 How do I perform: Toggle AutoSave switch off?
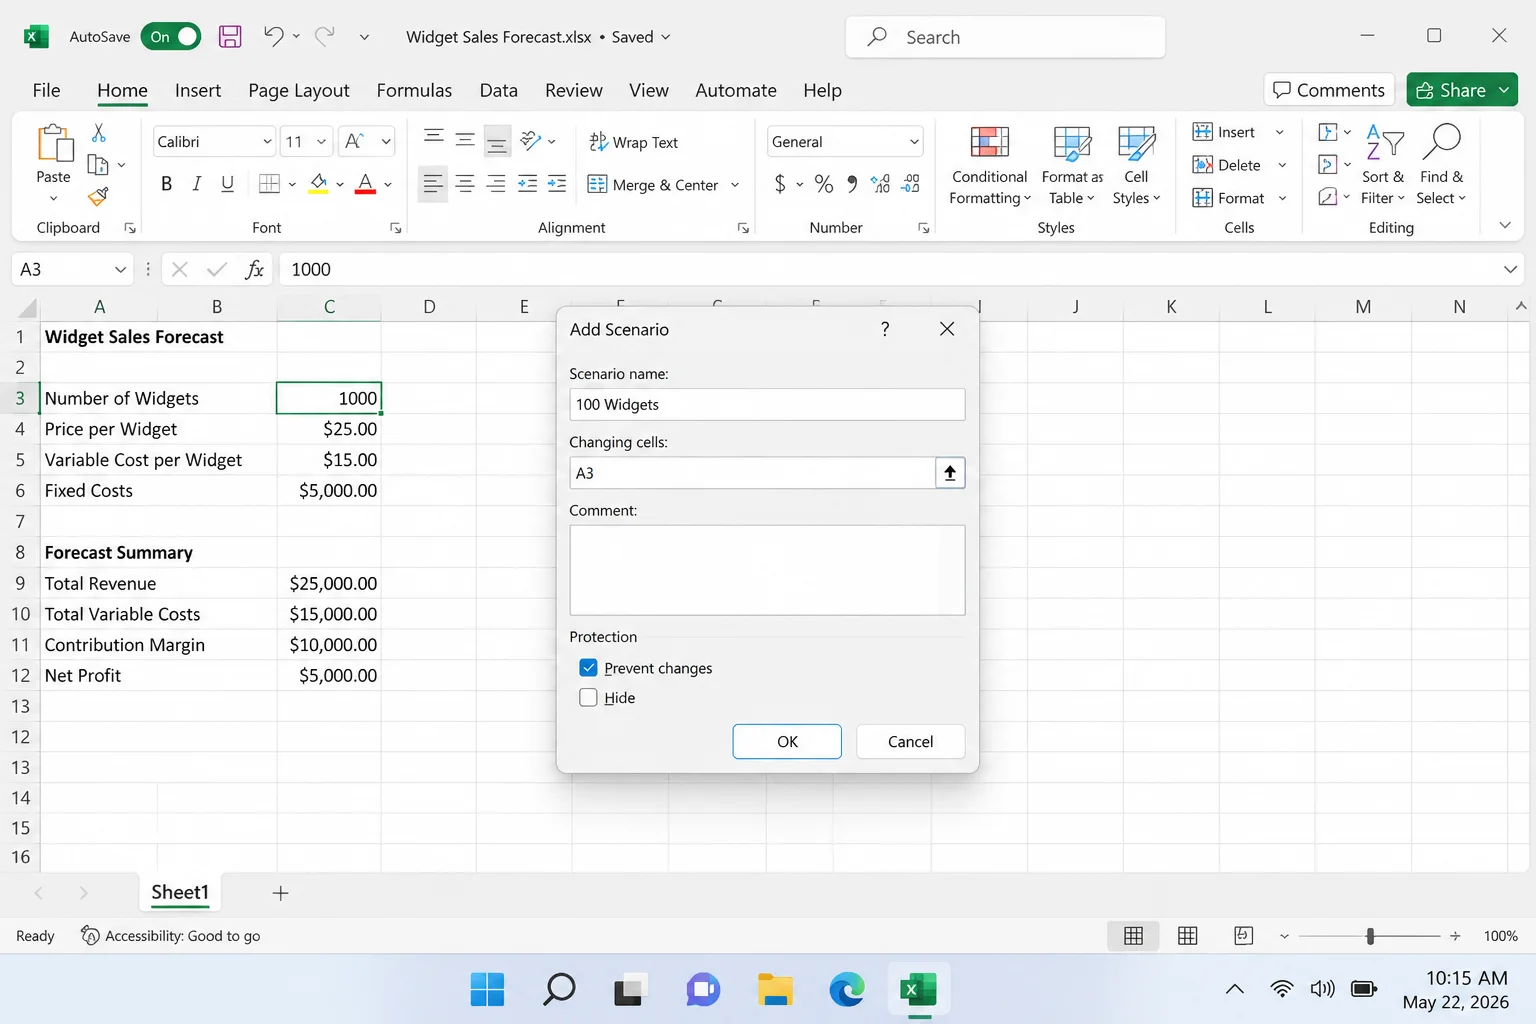point(171,37)
